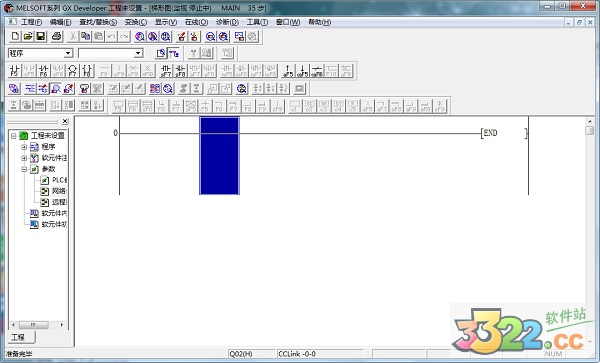Insert rising pulse contact sF7
600x363 pixels.
pyautogui.click(x=166, y=71)
